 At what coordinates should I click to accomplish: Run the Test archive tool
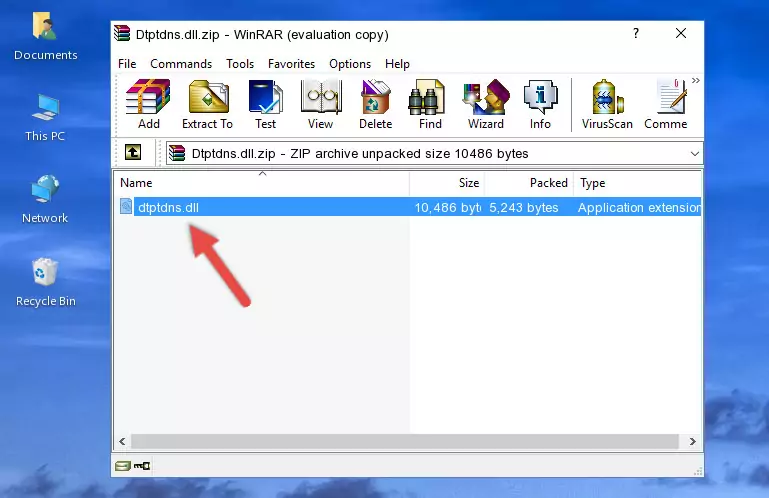(265, 104)
